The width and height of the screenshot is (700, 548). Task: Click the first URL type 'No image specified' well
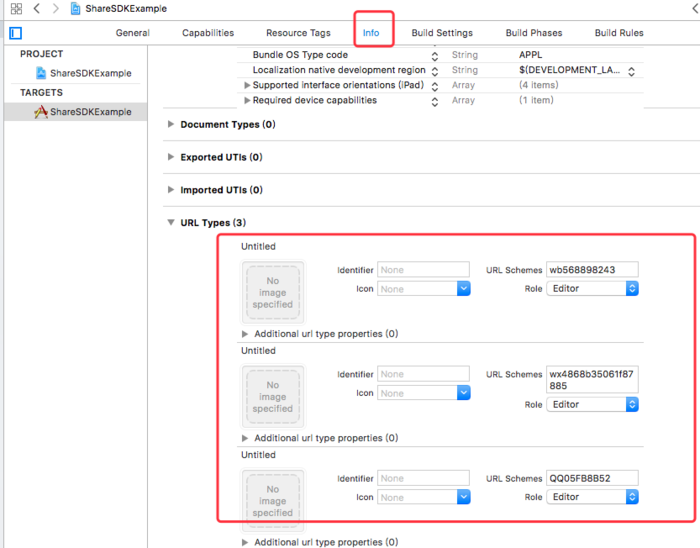click(x=273, y=292)
